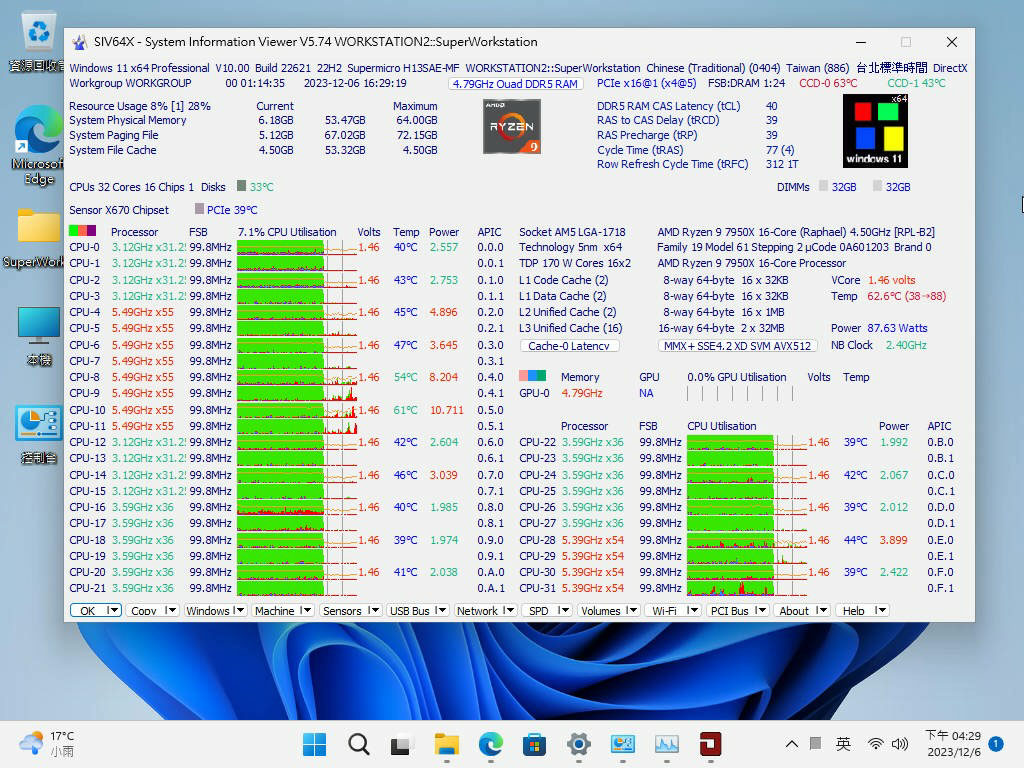The image size is (1024, 768).
Task: Open the dropdown arrow on the OK button
Action: [112, 611]
